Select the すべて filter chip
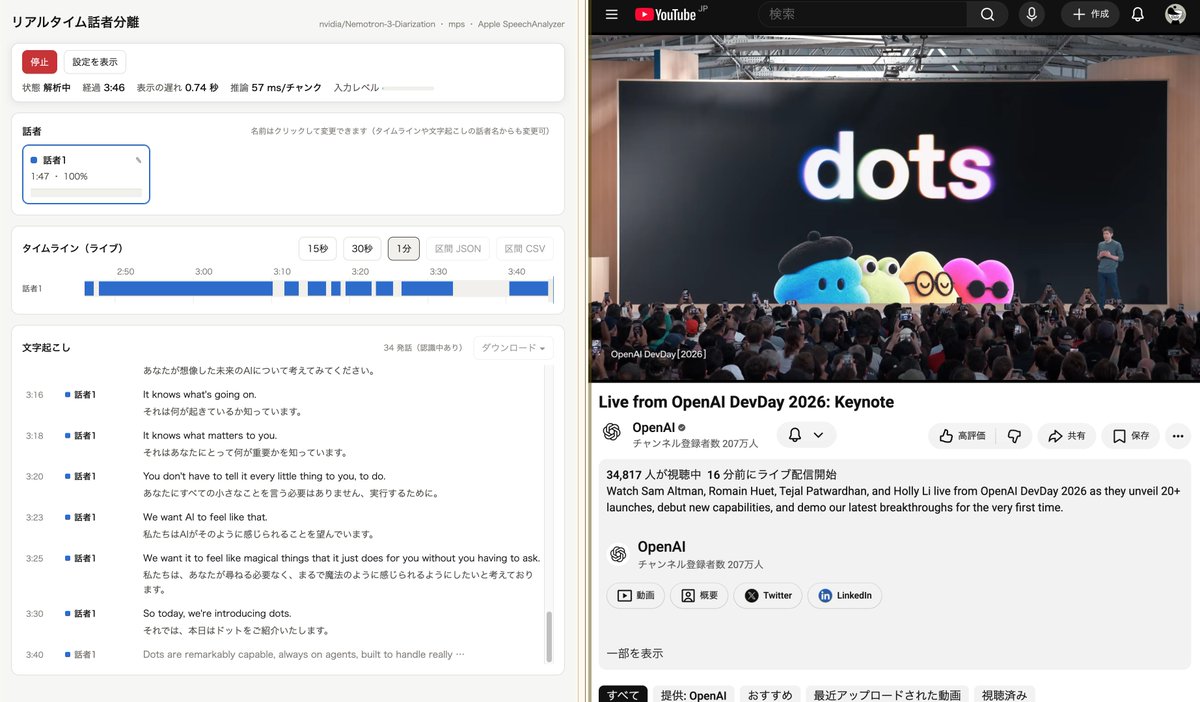1200x702 pixels. [x=623, y=695]
